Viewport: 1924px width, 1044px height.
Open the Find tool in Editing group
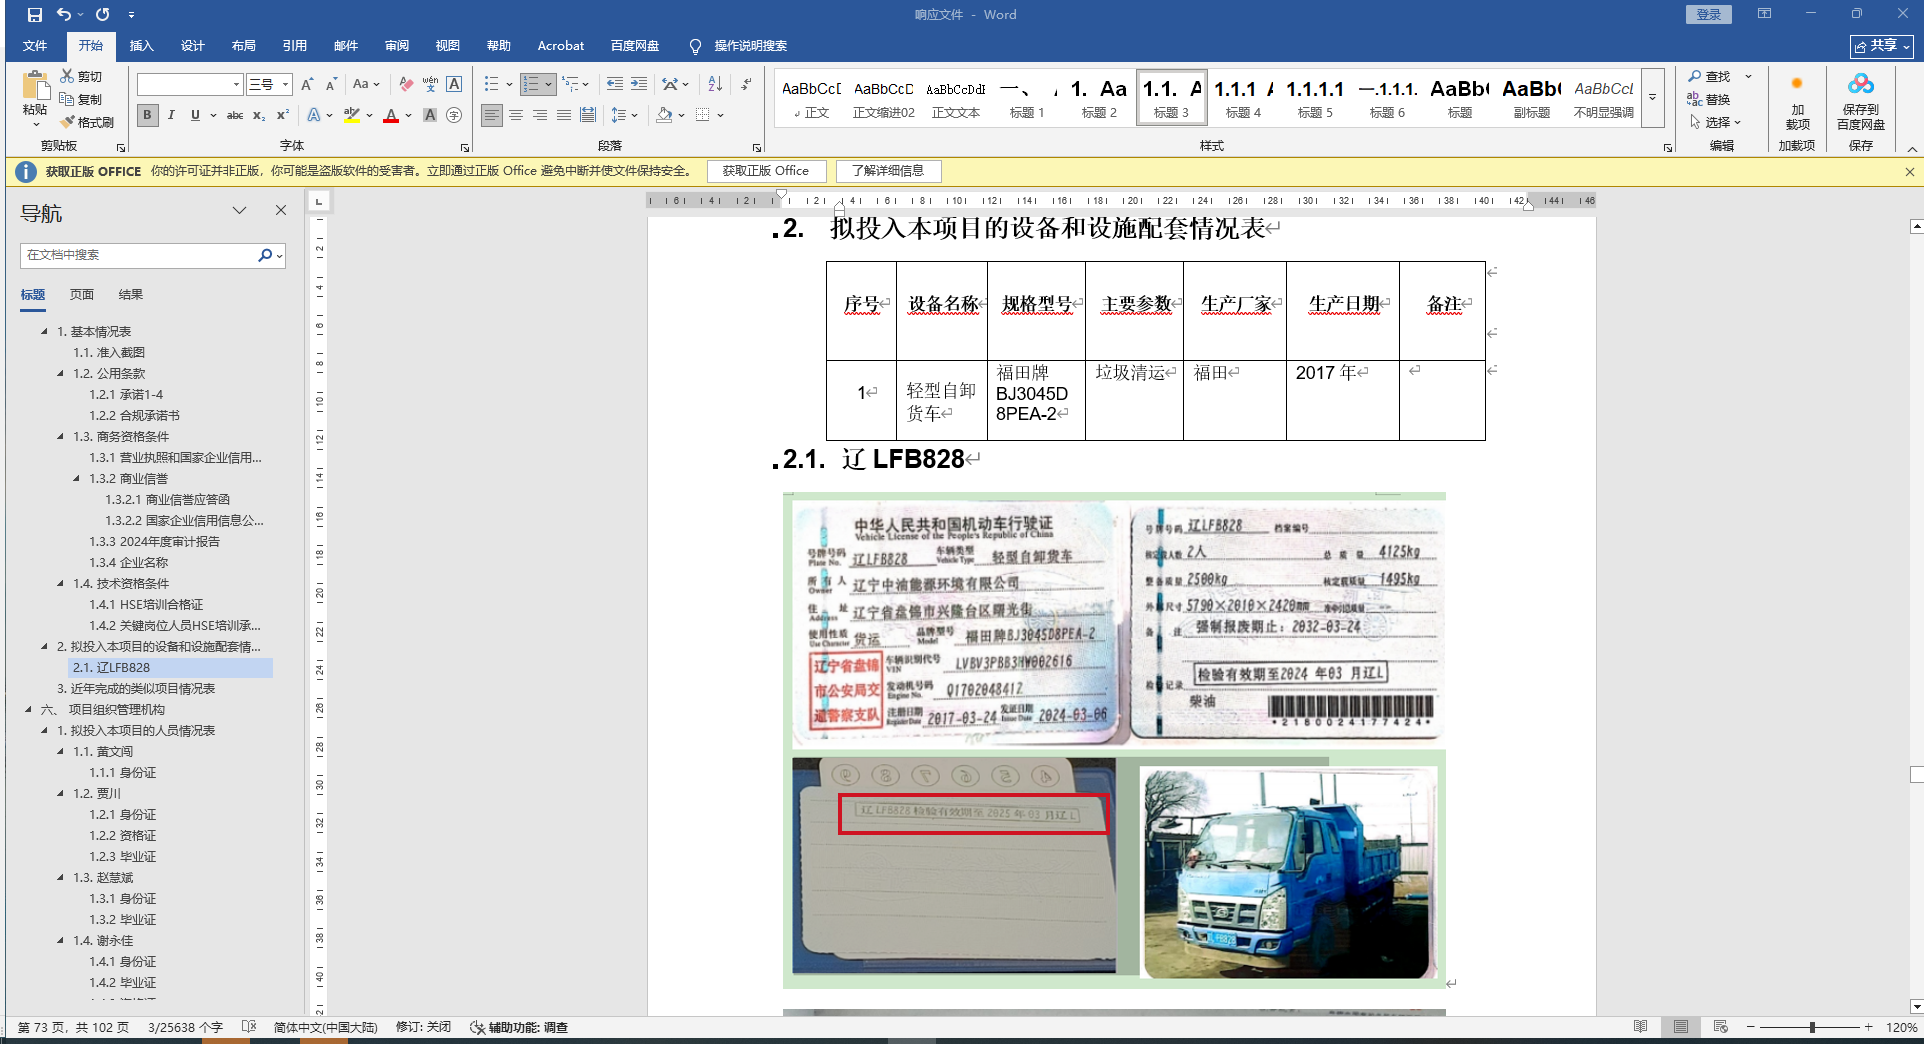(x=1710, y=76)
